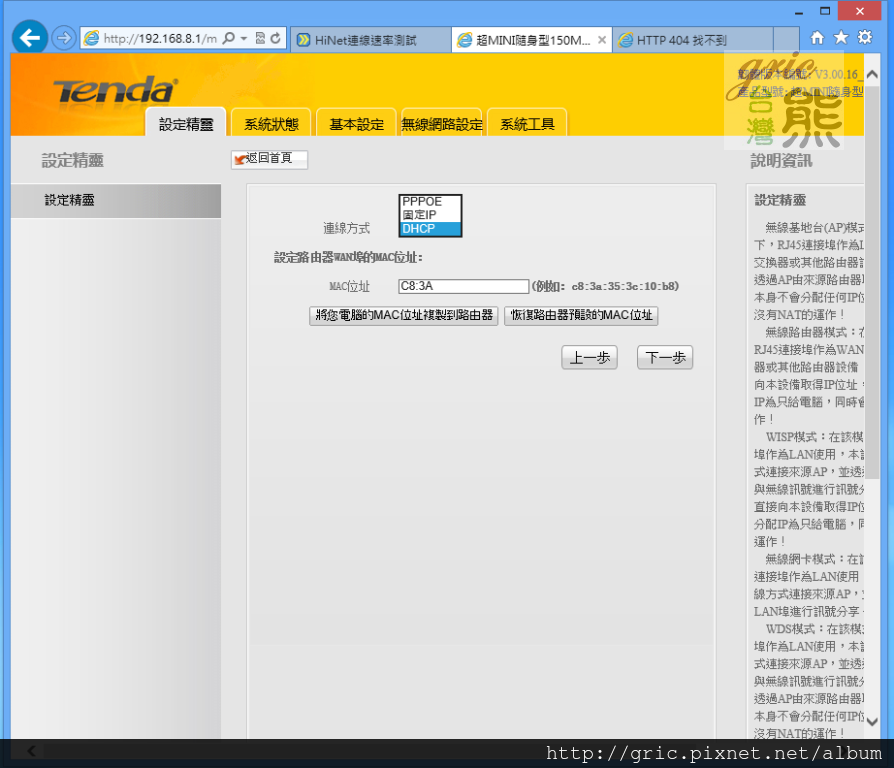Click the compatibility view icon
This screenshot has width=894, height=768.
[x=260, y=38]
